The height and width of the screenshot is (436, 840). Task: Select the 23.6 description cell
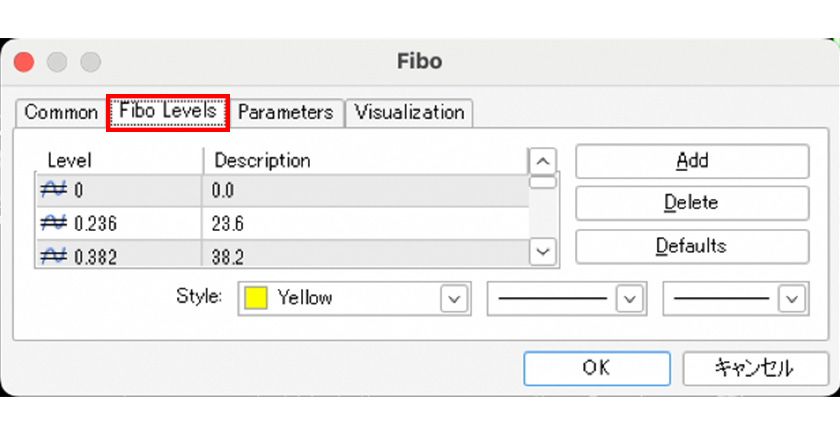click(365, 223)
